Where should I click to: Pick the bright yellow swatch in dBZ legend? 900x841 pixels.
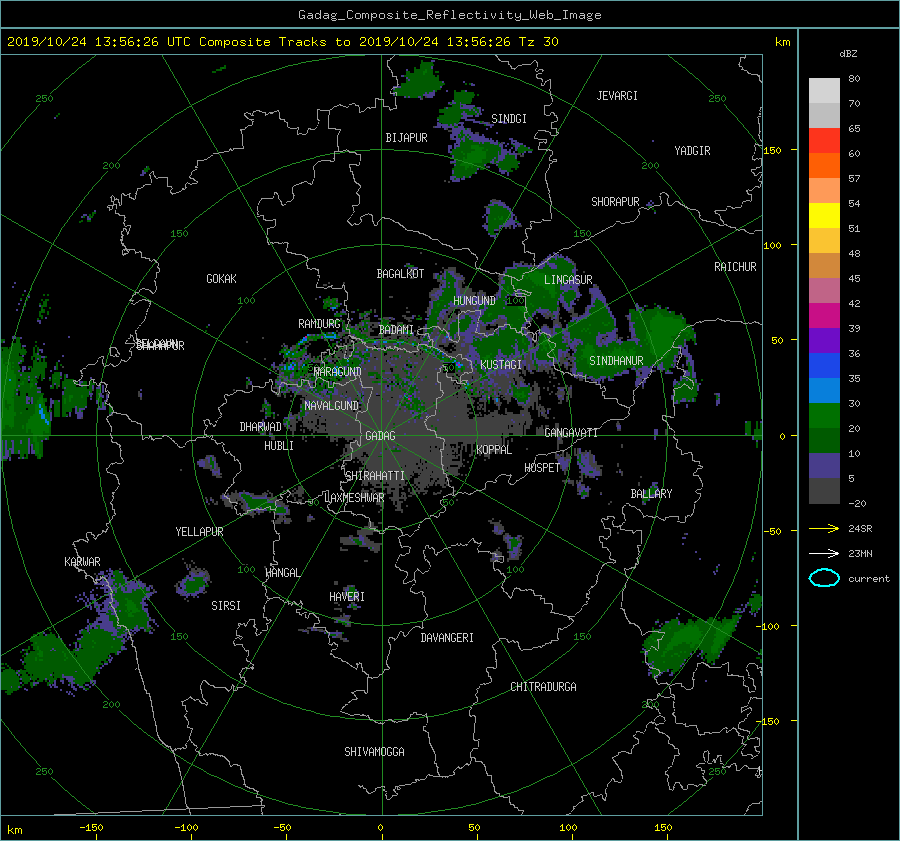(824, 215)
